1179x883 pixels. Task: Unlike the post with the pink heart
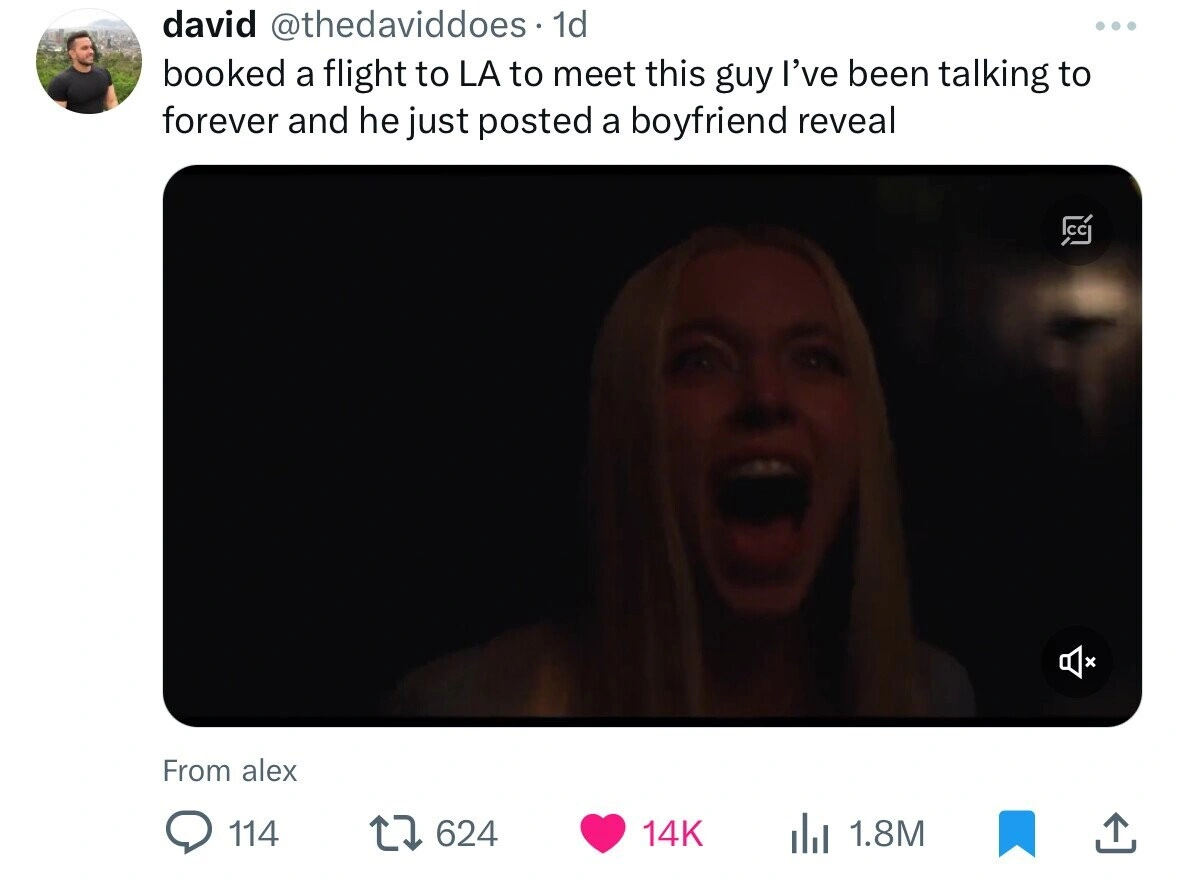[602, 833]
